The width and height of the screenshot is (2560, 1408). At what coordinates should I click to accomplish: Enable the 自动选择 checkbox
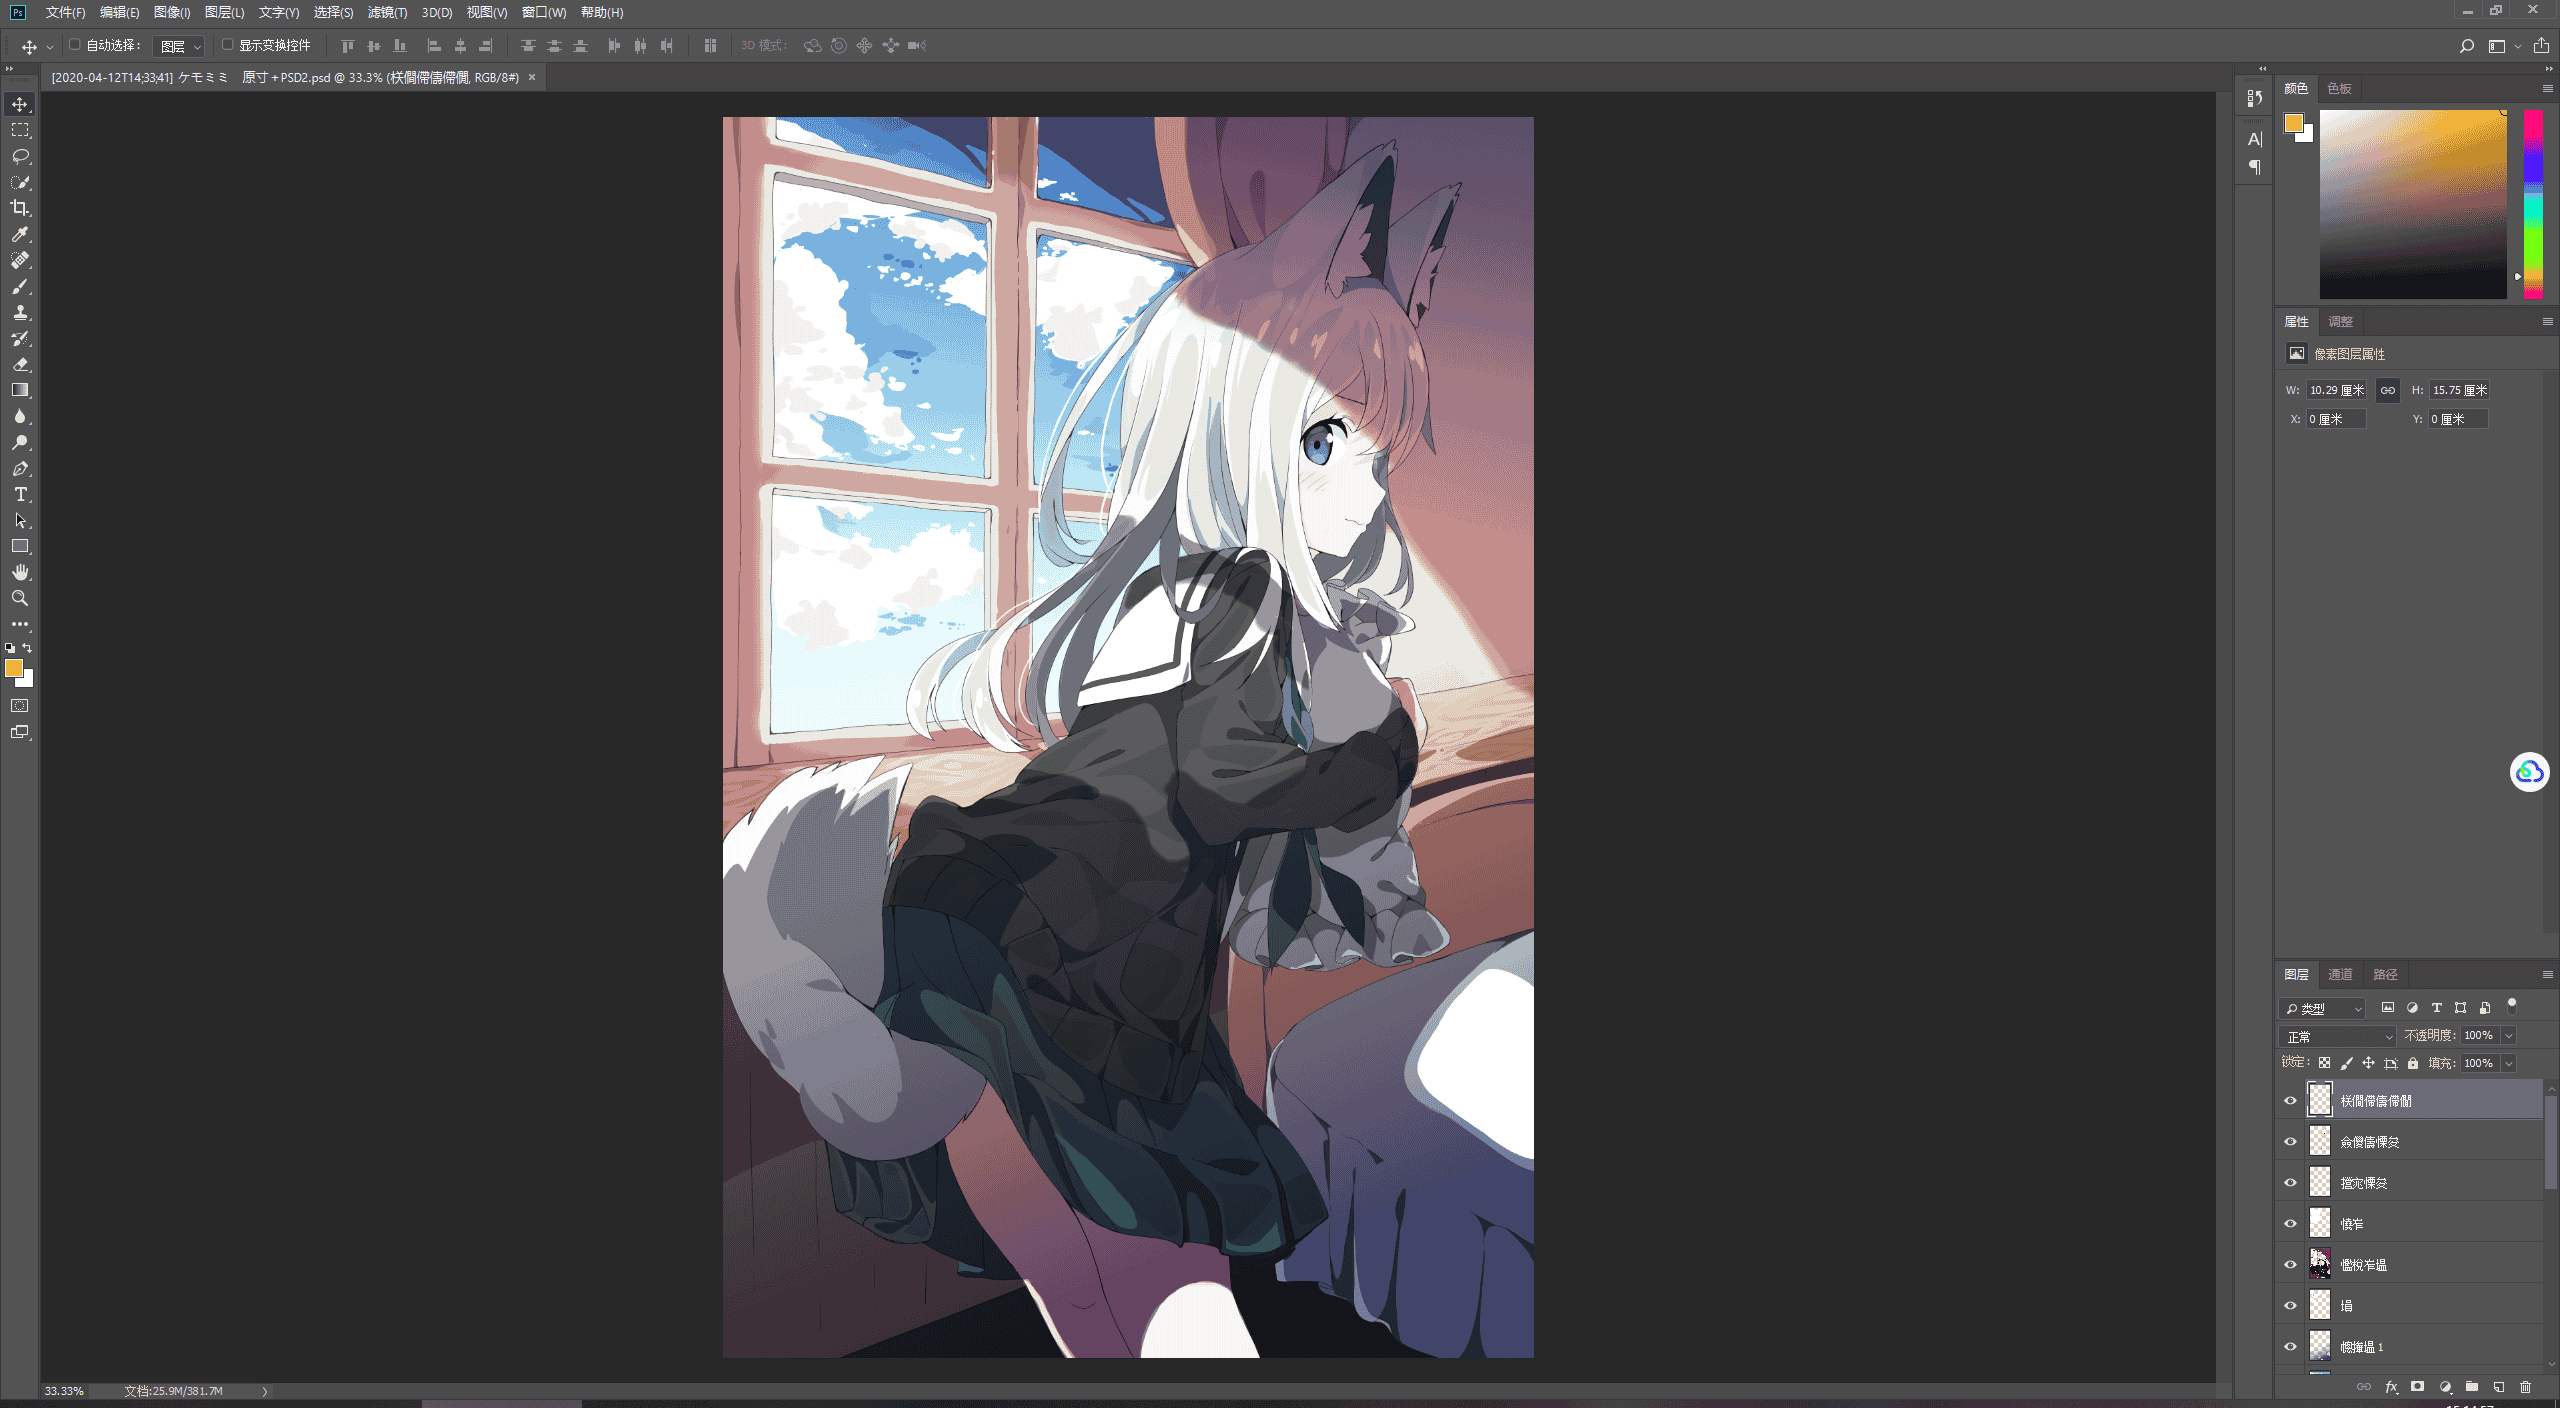pyautogui.click(x=74, y=45)
